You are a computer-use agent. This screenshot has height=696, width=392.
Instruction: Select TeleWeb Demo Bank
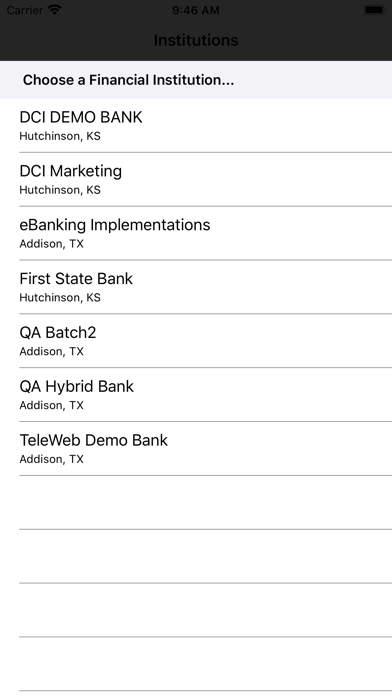pos(196,449)
